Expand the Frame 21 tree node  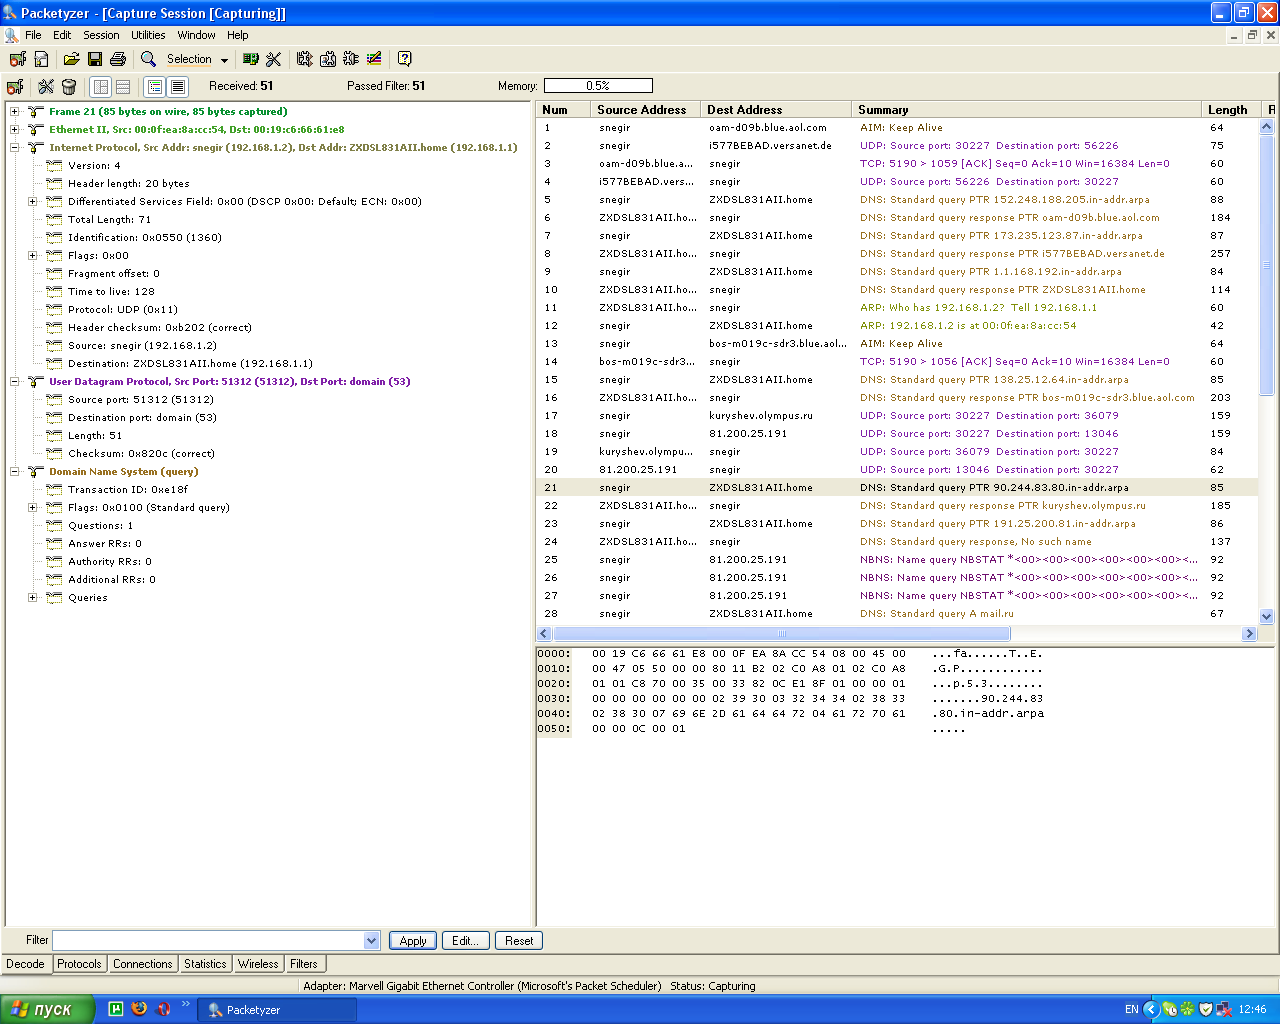point(14,112)
